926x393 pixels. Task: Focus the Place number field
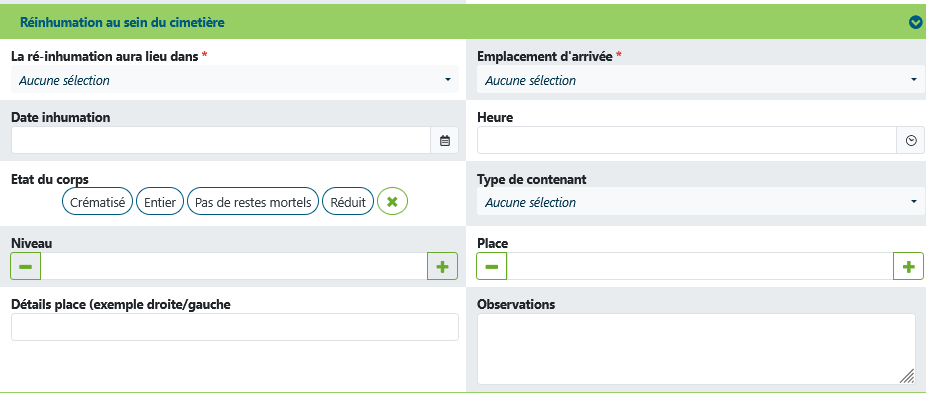pyautogui.click(x=700, y=267)
